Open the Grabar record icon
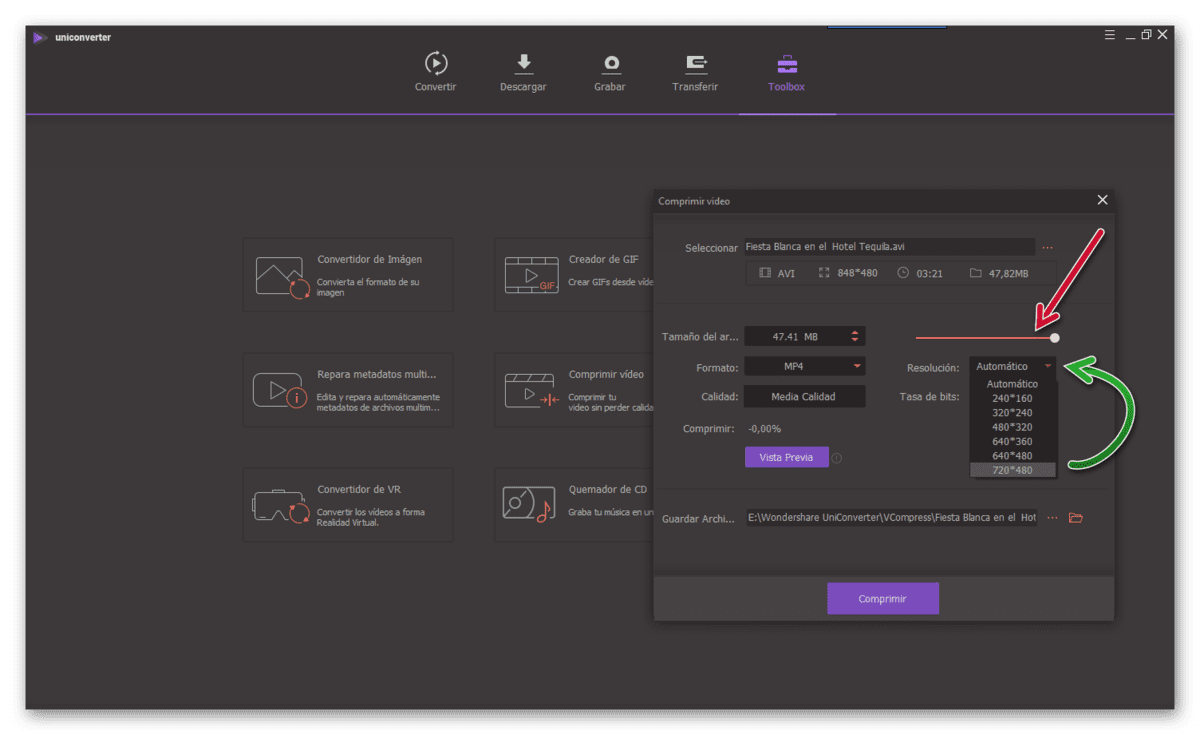 (x=610, y=64)
